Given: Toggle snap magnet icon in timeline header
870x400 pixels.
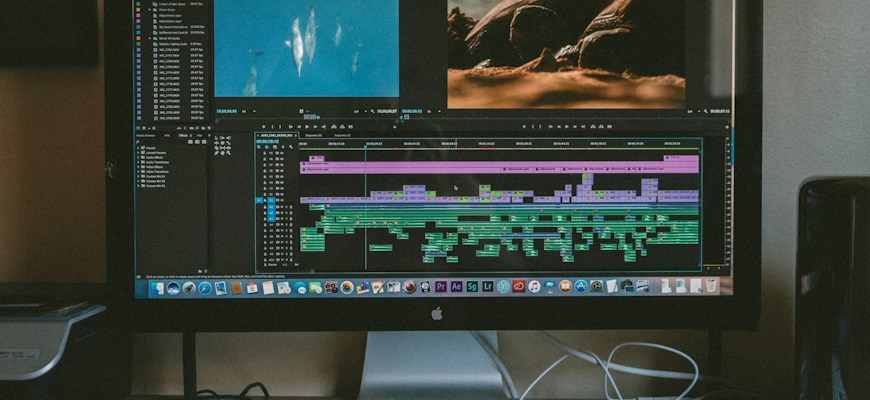Looking at the screenshot, I should [266, 147].
